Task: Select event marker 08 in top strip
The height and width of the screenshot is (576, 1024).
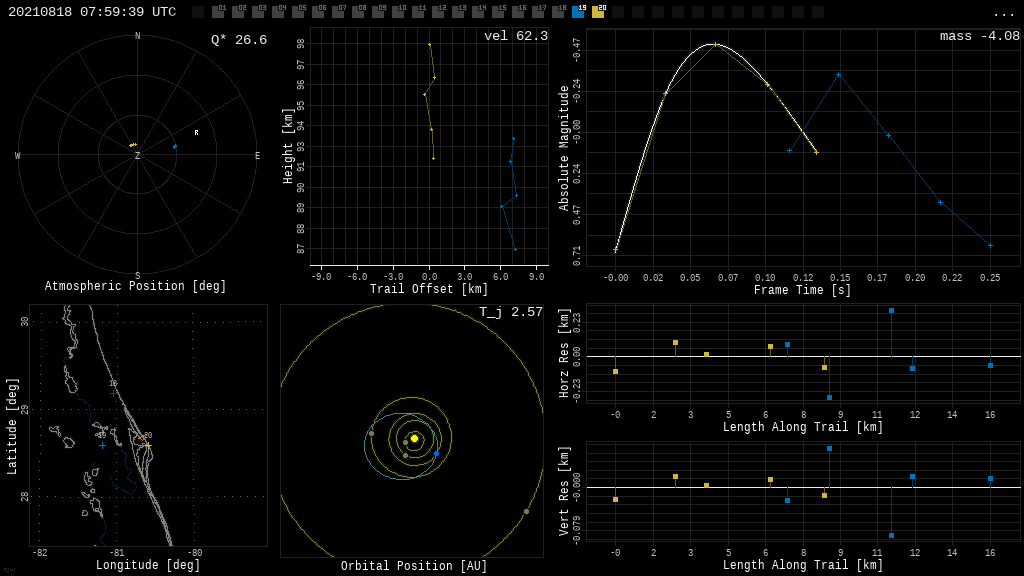Action: (358, 11)
